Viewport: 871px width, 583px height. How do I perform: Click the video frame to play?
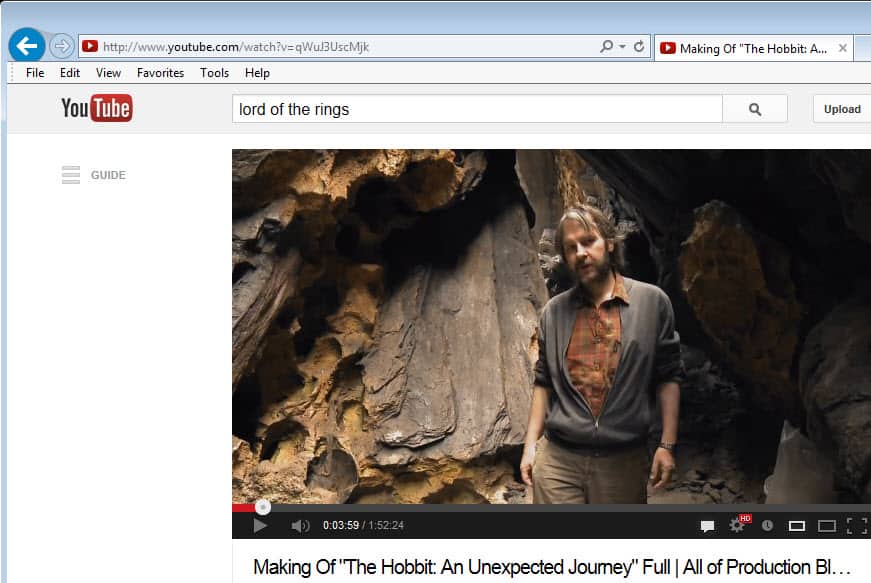point(551,326)
